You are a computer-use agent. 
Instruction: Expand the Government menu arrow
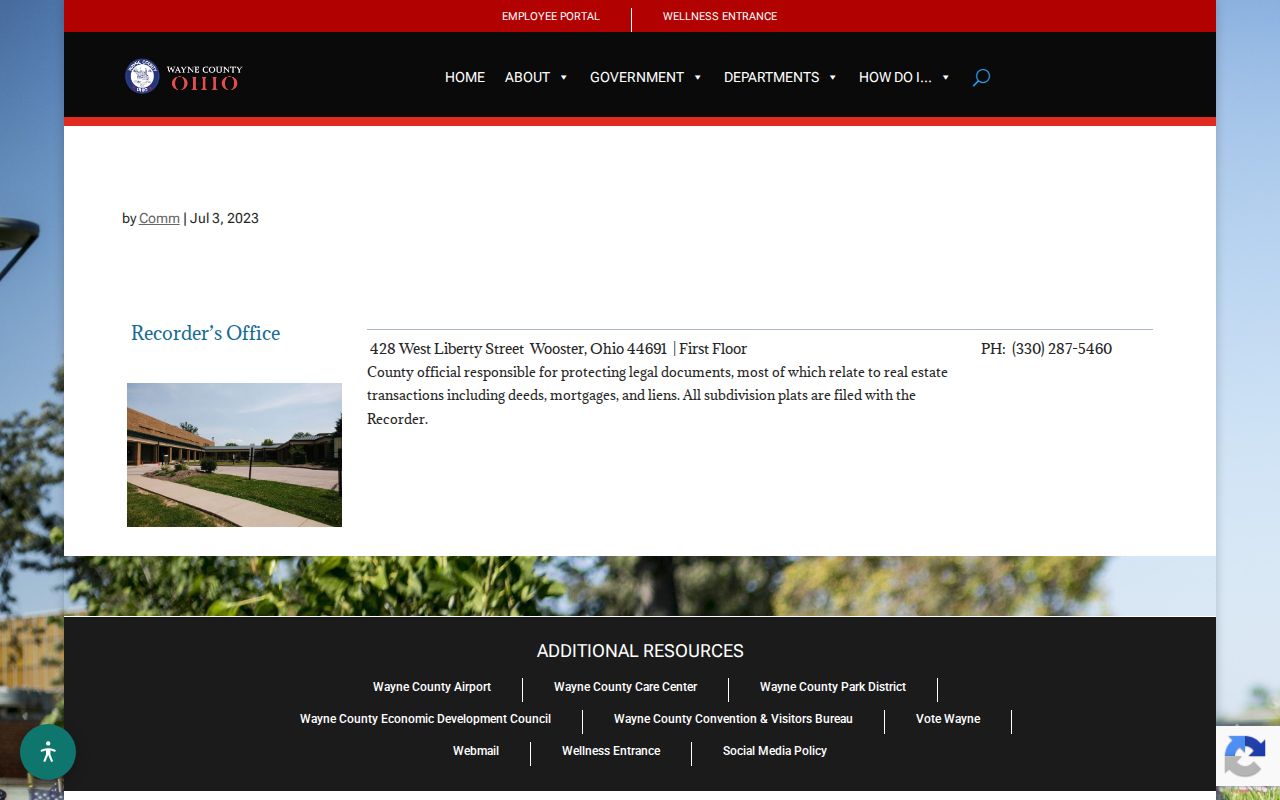click(698, 78)
